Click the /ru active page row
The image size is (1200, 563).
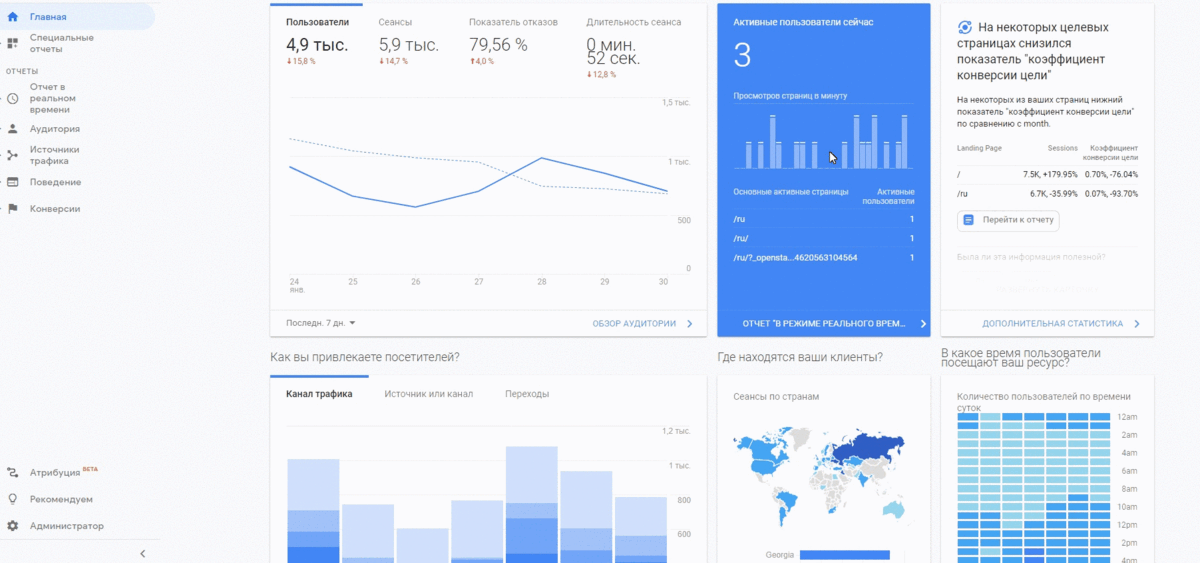[x=823, y=219]
